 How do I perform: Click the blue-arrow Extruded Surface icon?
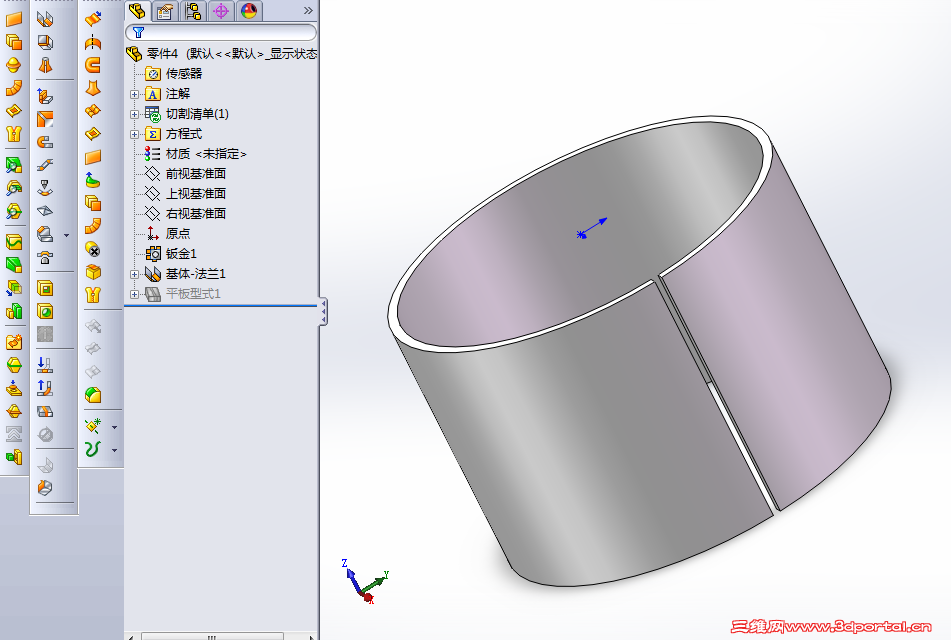(93, 19)
